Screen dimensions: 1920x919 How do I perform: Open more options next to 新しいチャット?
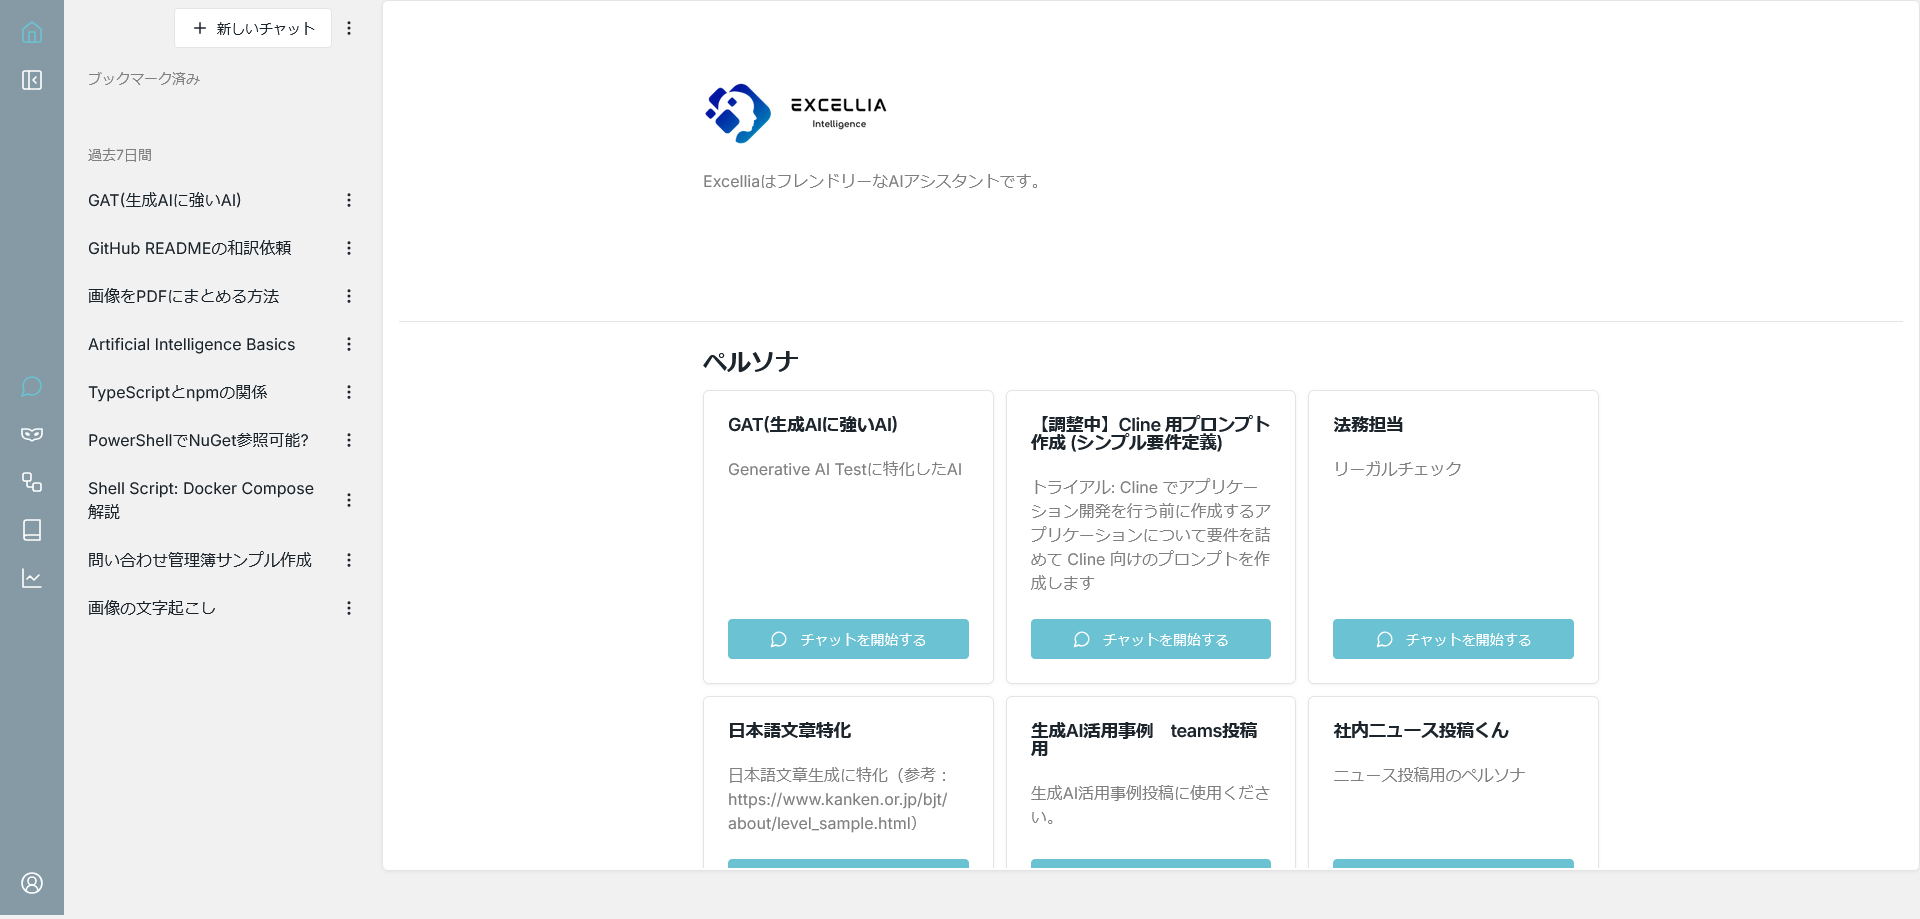[x=349, y=28]
